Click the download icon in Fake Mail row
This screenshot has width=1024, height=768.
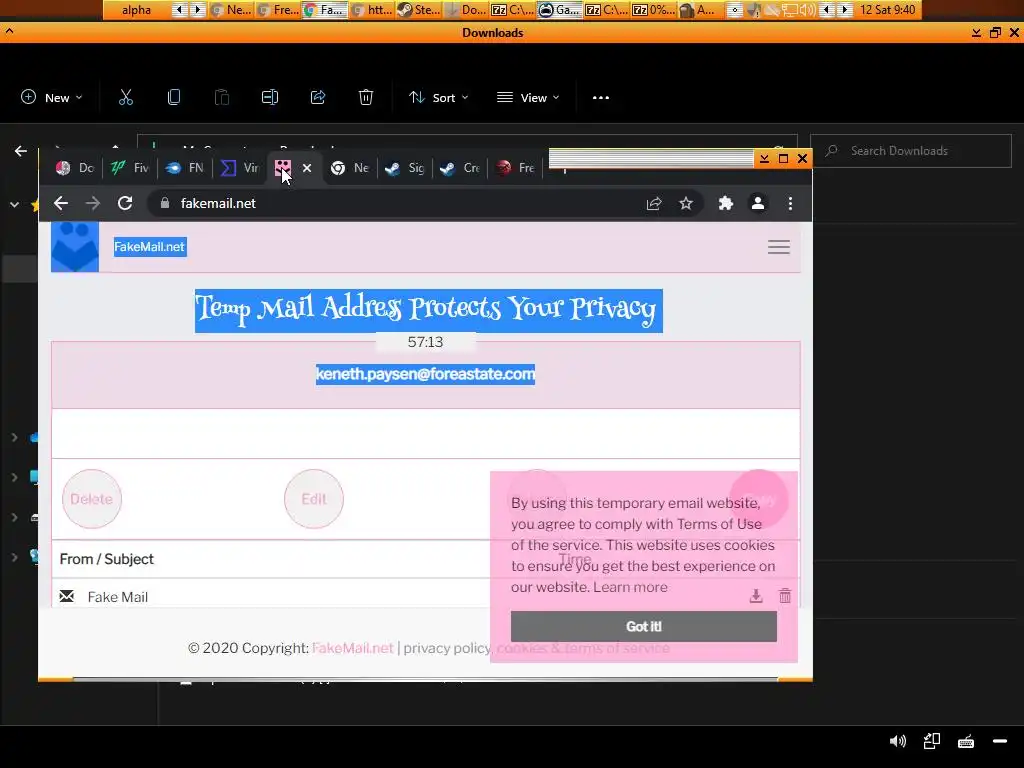756,596
